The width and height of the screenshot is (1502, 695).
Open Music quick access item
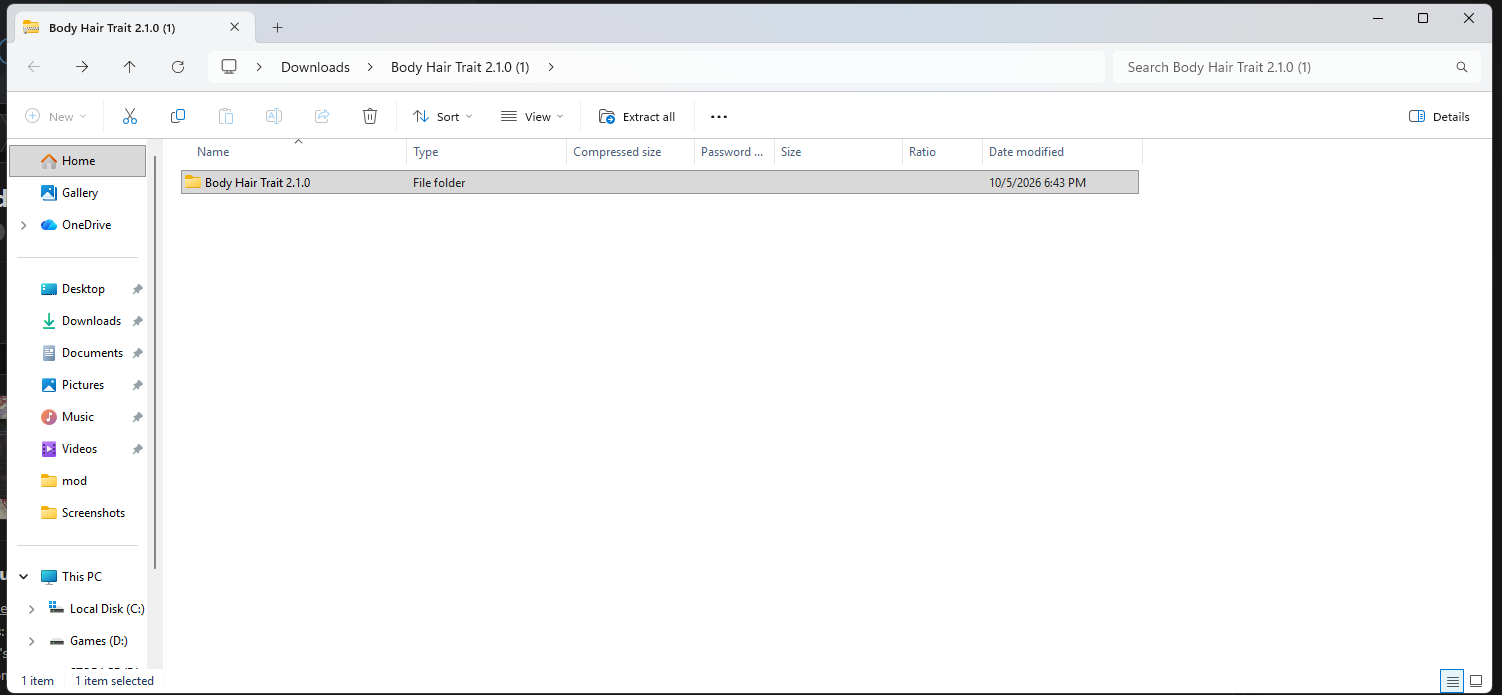(78, 417)
